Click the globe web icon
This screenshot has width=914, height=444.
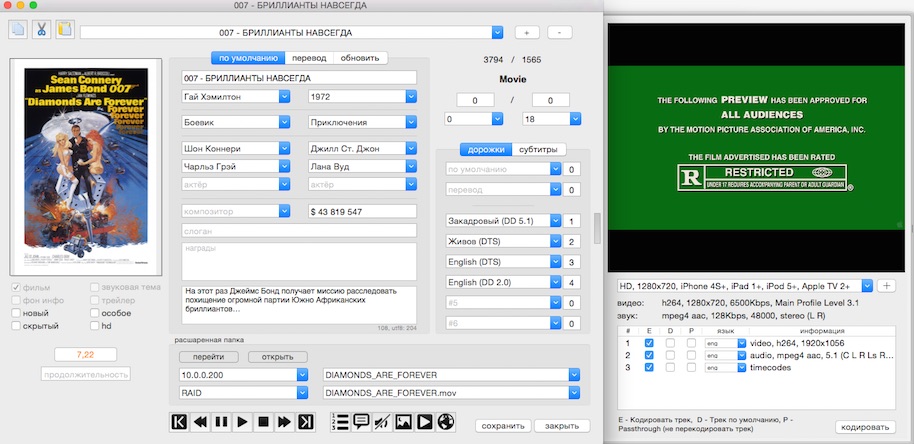pyautogui.click(x=445, y=422)
